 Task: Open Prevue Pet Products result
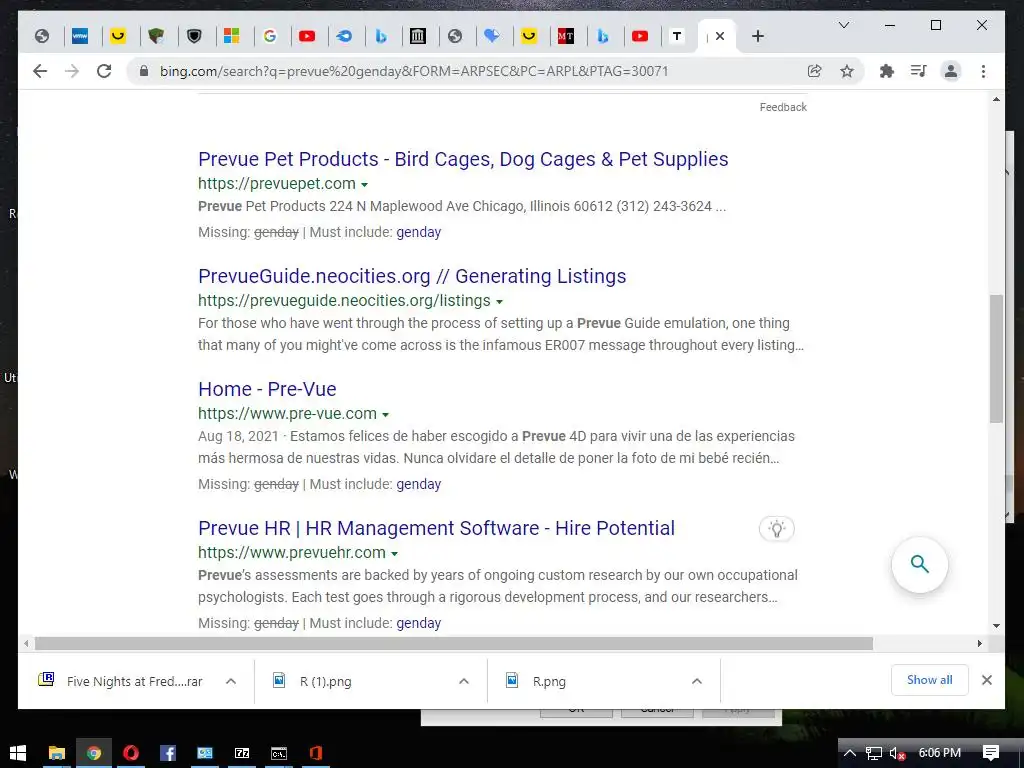[x=463, y=159]
